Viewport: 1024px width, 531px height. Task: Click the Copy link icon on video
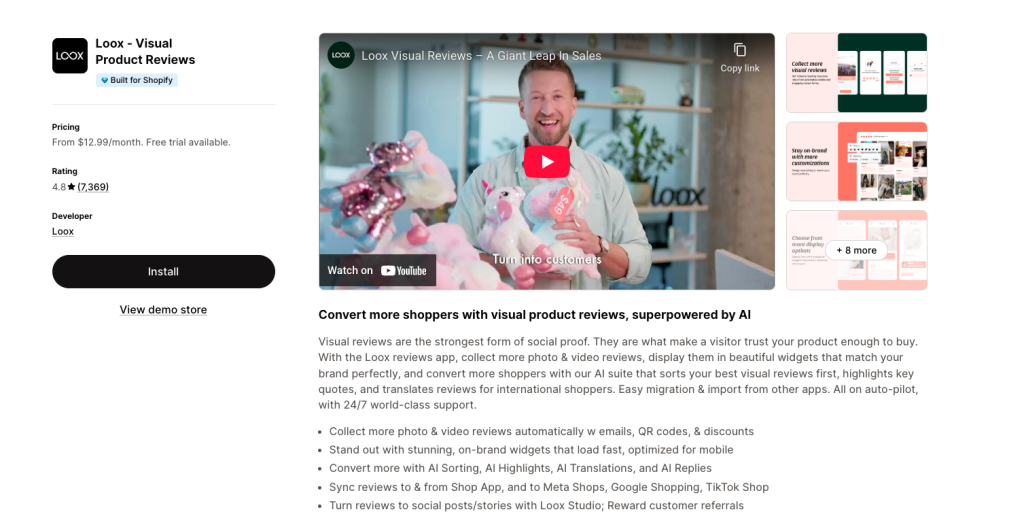point(739,50)
